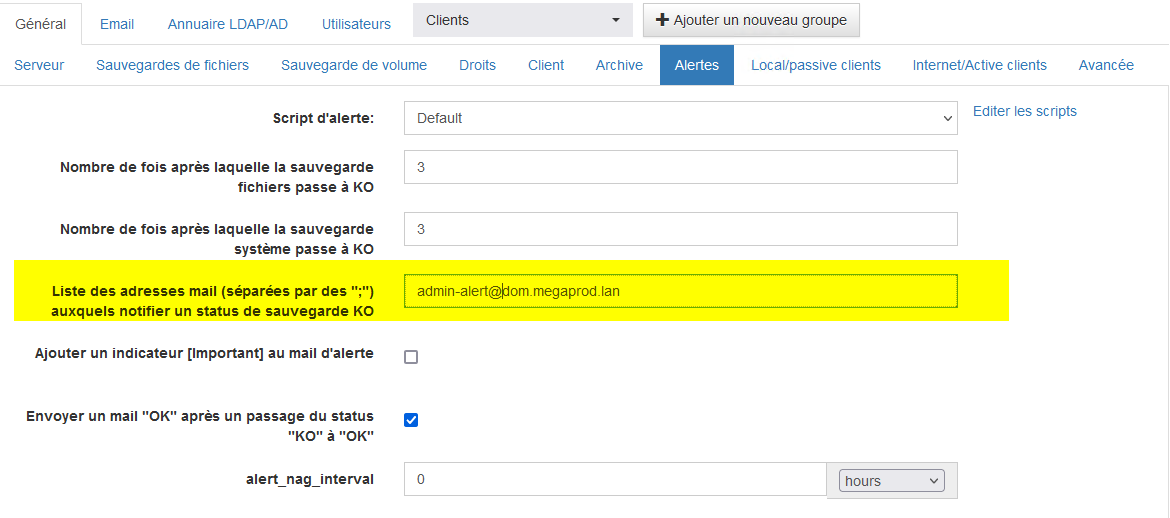This screenshot has height=518, width=1170.
Task: Focus the file backup KO count field
Action: coord(680,167)
